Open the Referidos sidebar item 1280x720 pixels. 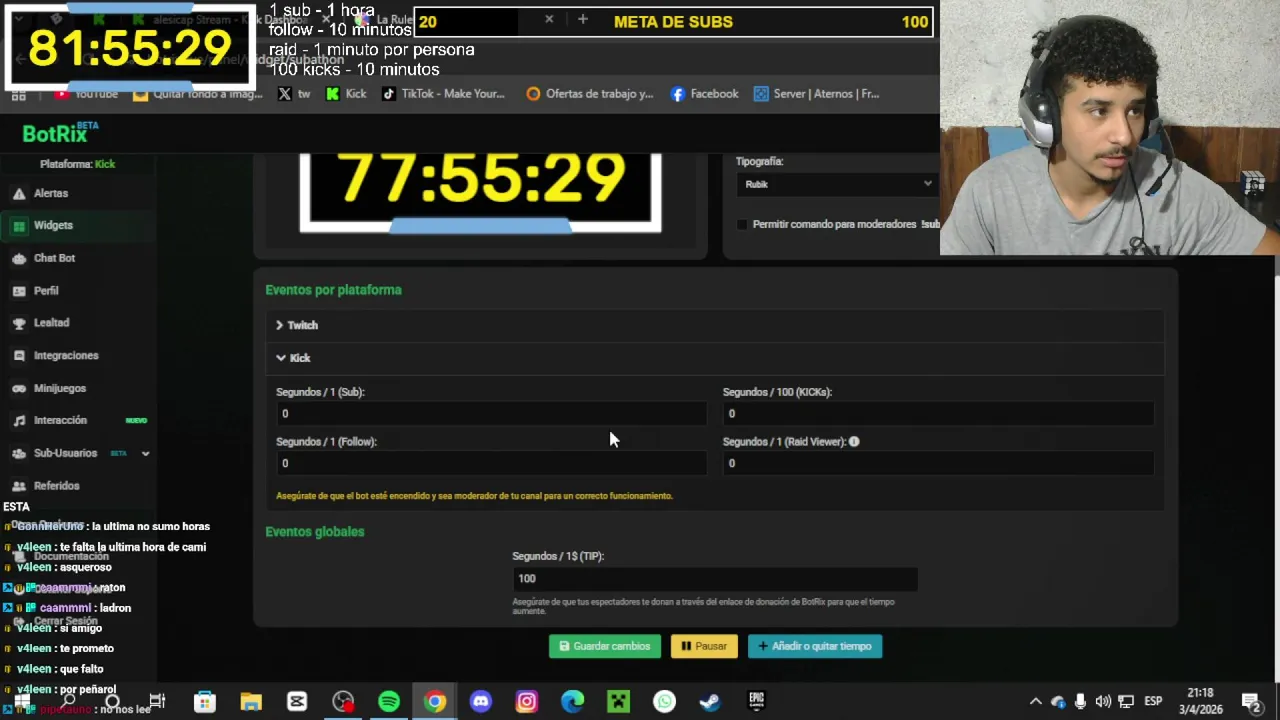[56, 486]
